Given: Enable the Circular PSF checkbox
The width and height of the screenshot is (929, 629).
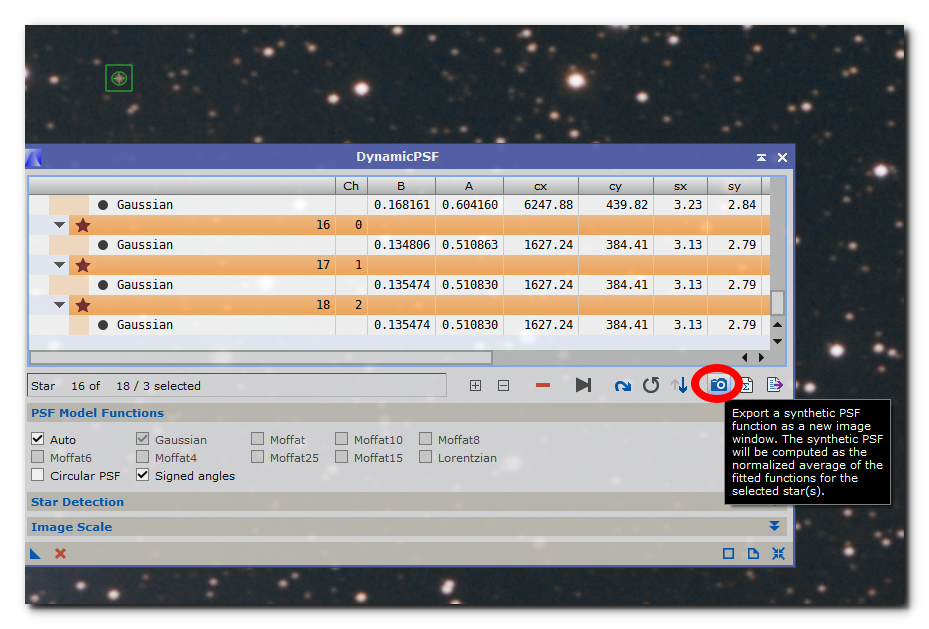Looking at the screenshot, I should (37, 475).
